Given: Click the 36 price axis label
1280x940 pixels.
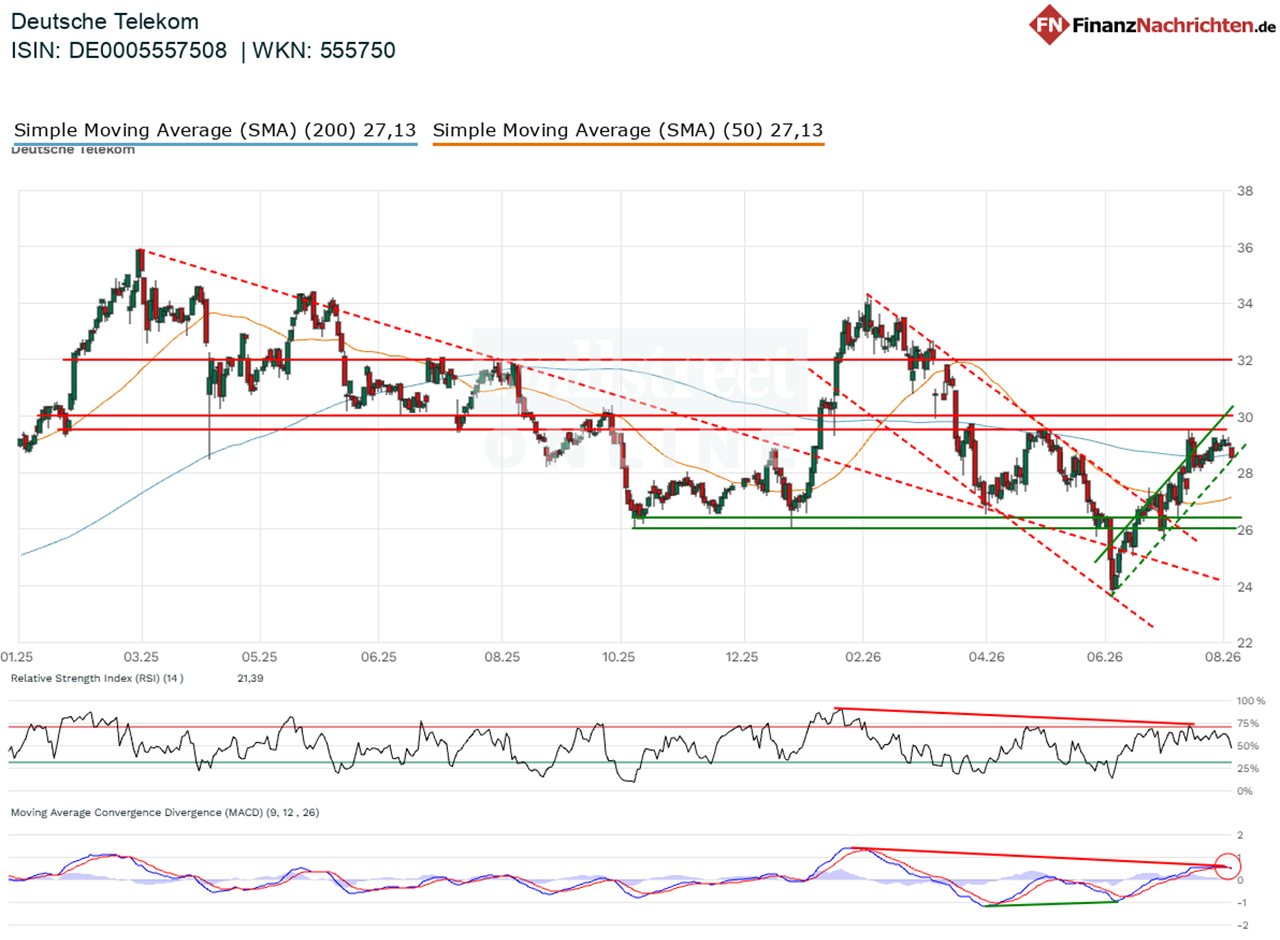Looking at the screenshot, I should tap(1245, 247).
